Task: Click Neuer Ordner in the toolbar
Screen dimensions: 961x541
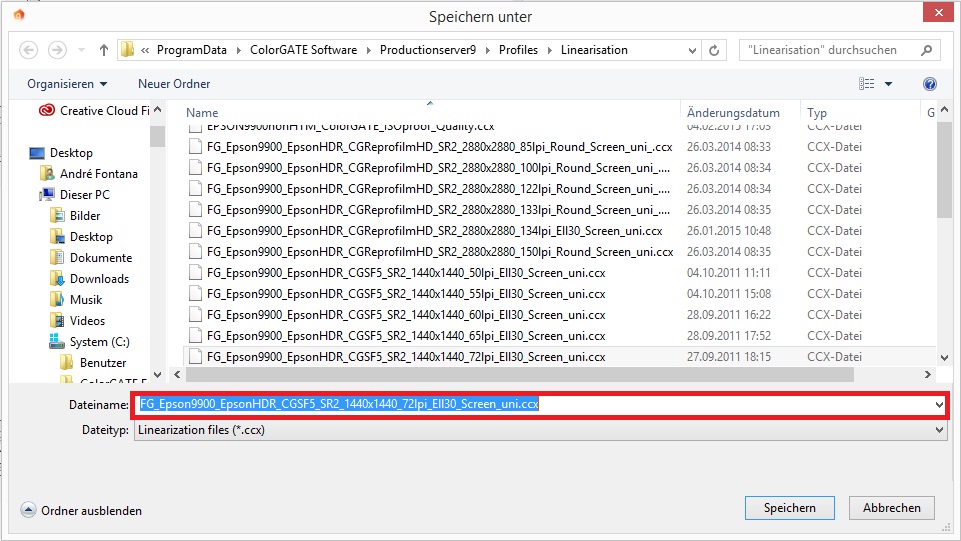Action: (174, 84)
